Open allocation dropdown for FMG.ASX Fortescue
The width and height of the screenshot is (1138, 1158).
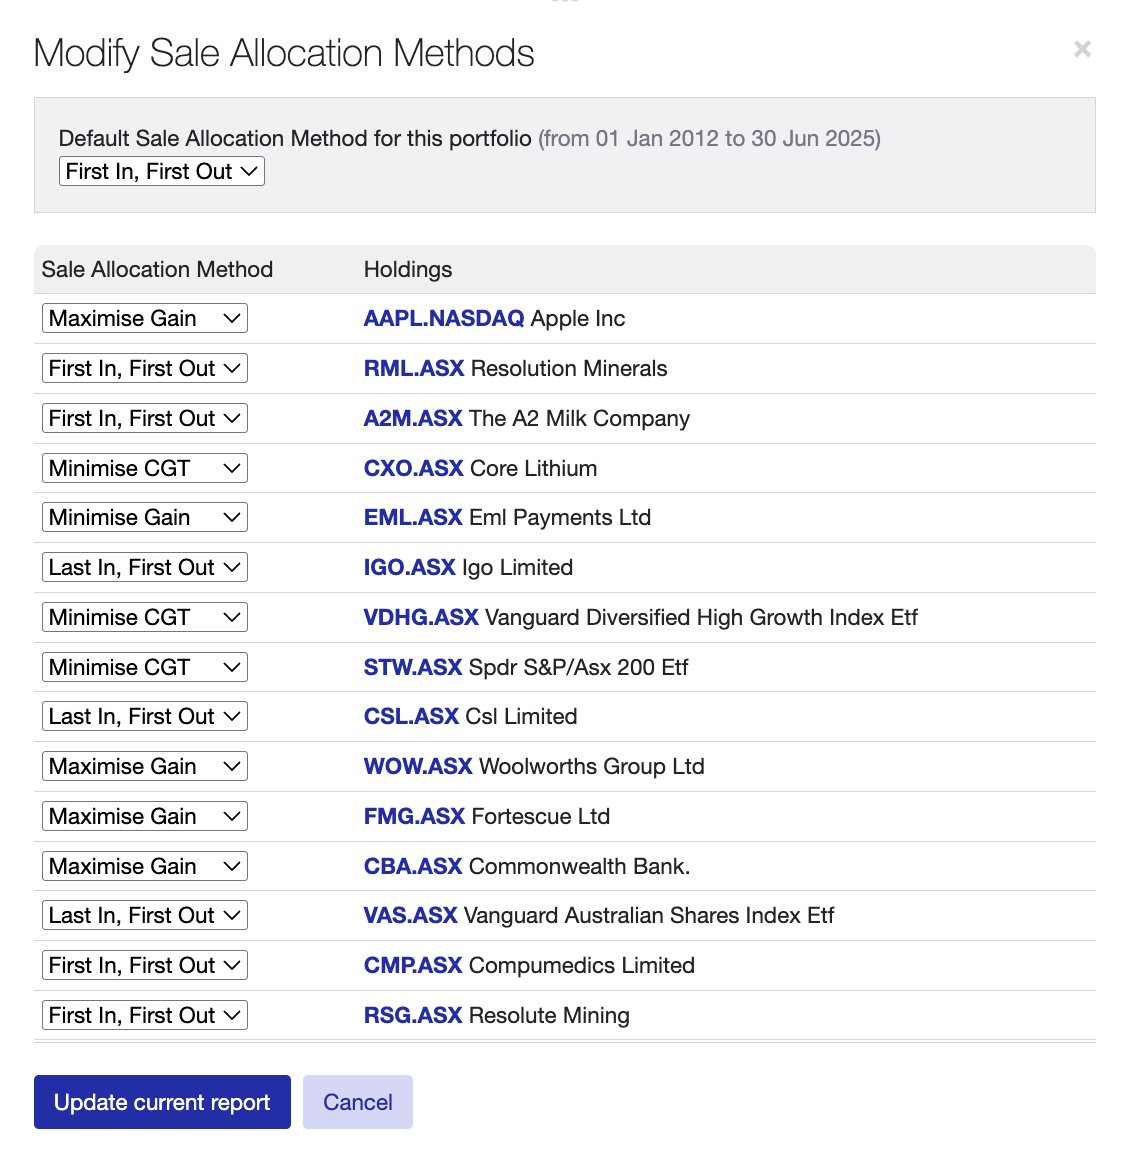145,816
